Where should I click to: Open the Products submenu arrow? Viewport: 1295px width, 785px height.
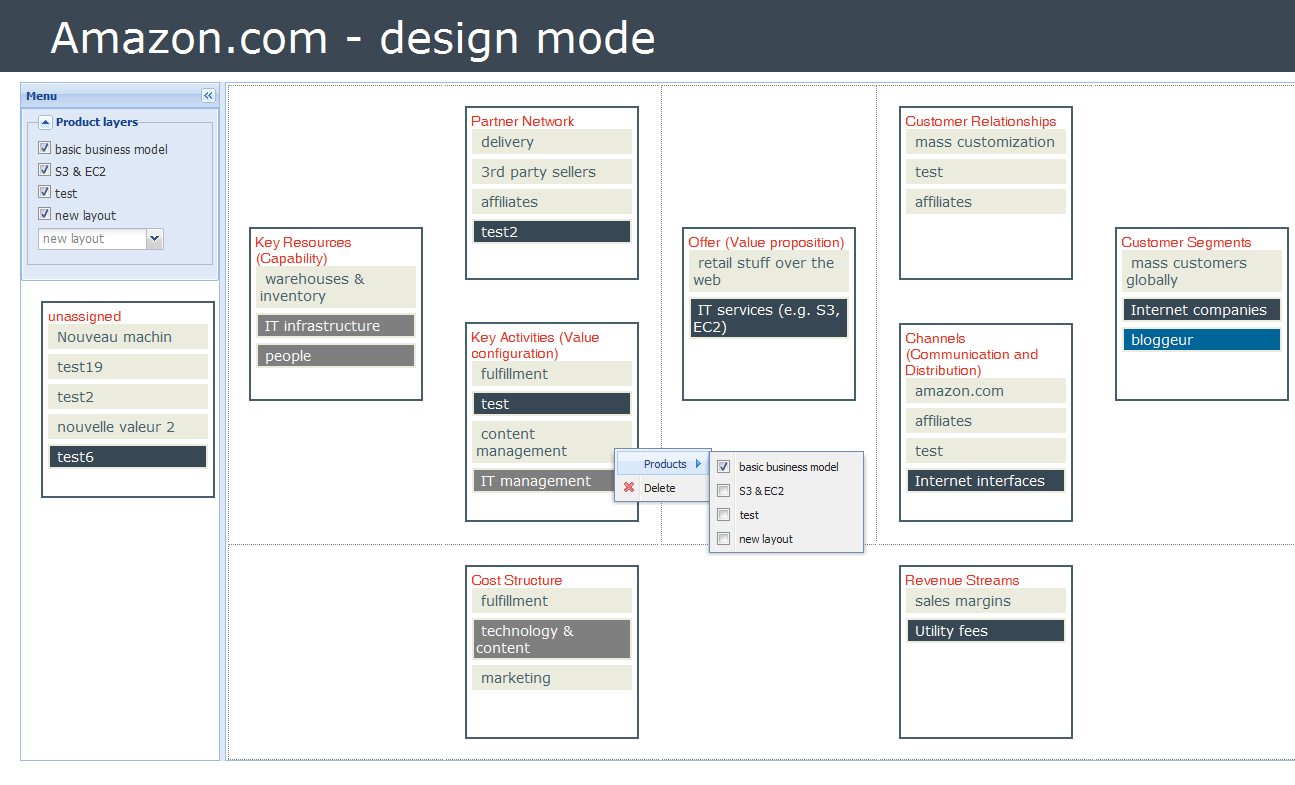point(698,464)
